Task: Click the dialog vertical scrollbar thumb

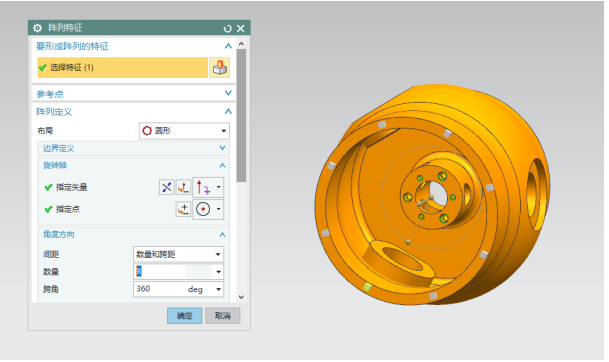Action: coord(241,115)
